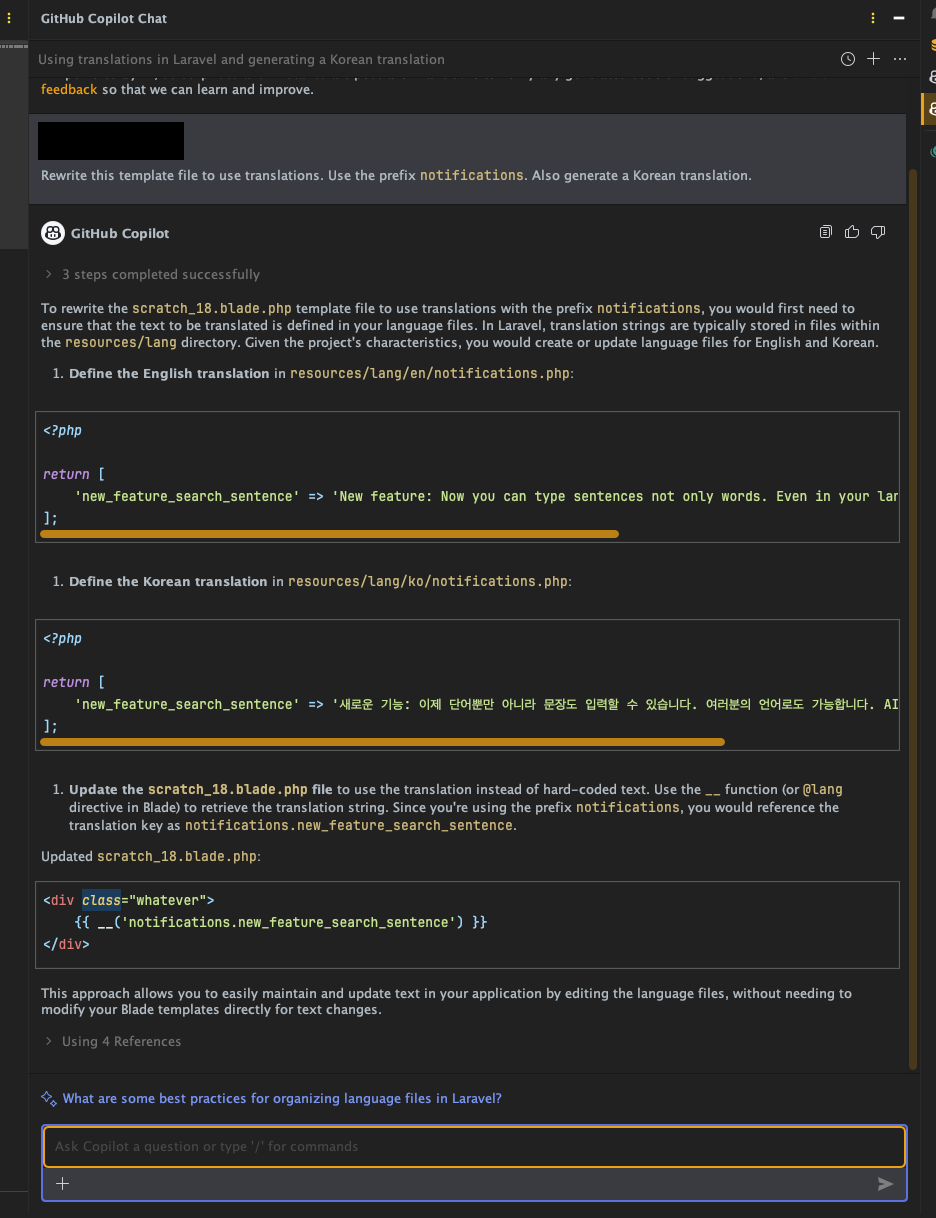
Task: Open Copilot Chat tool window options menu
Action: pyautogui.click(x=873, y=18)
